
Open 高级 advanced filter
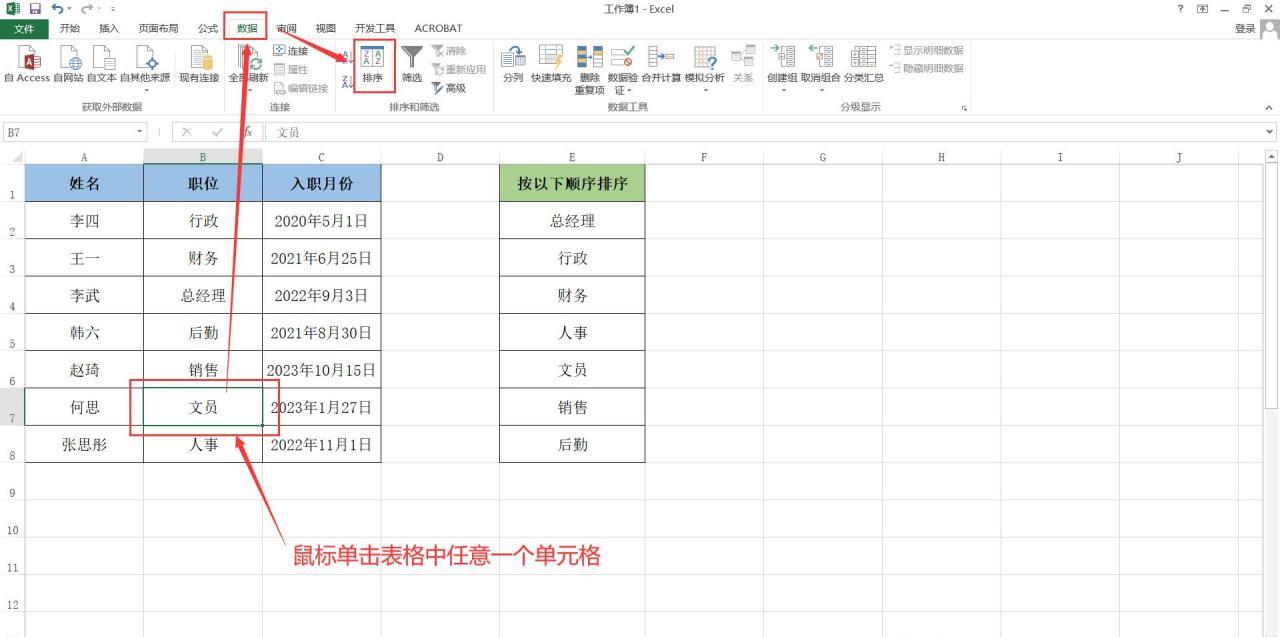449,88
